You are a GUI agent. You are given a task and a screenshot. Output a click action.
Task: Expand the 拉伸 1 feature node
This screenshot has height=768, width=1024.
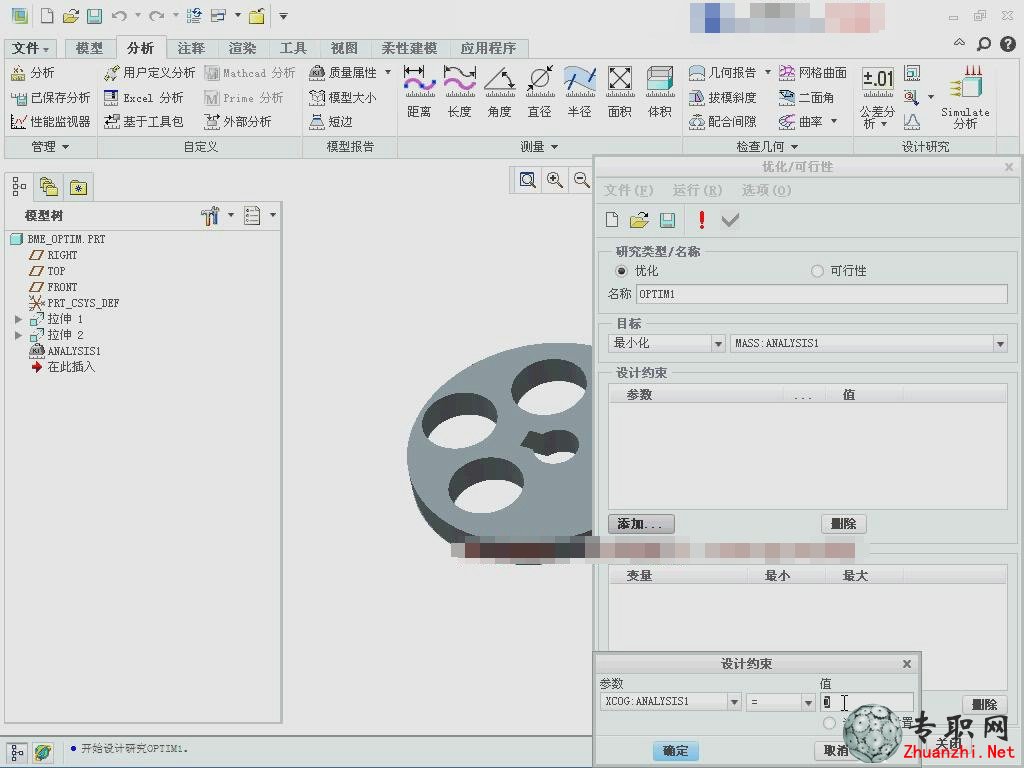pos(18,319)
